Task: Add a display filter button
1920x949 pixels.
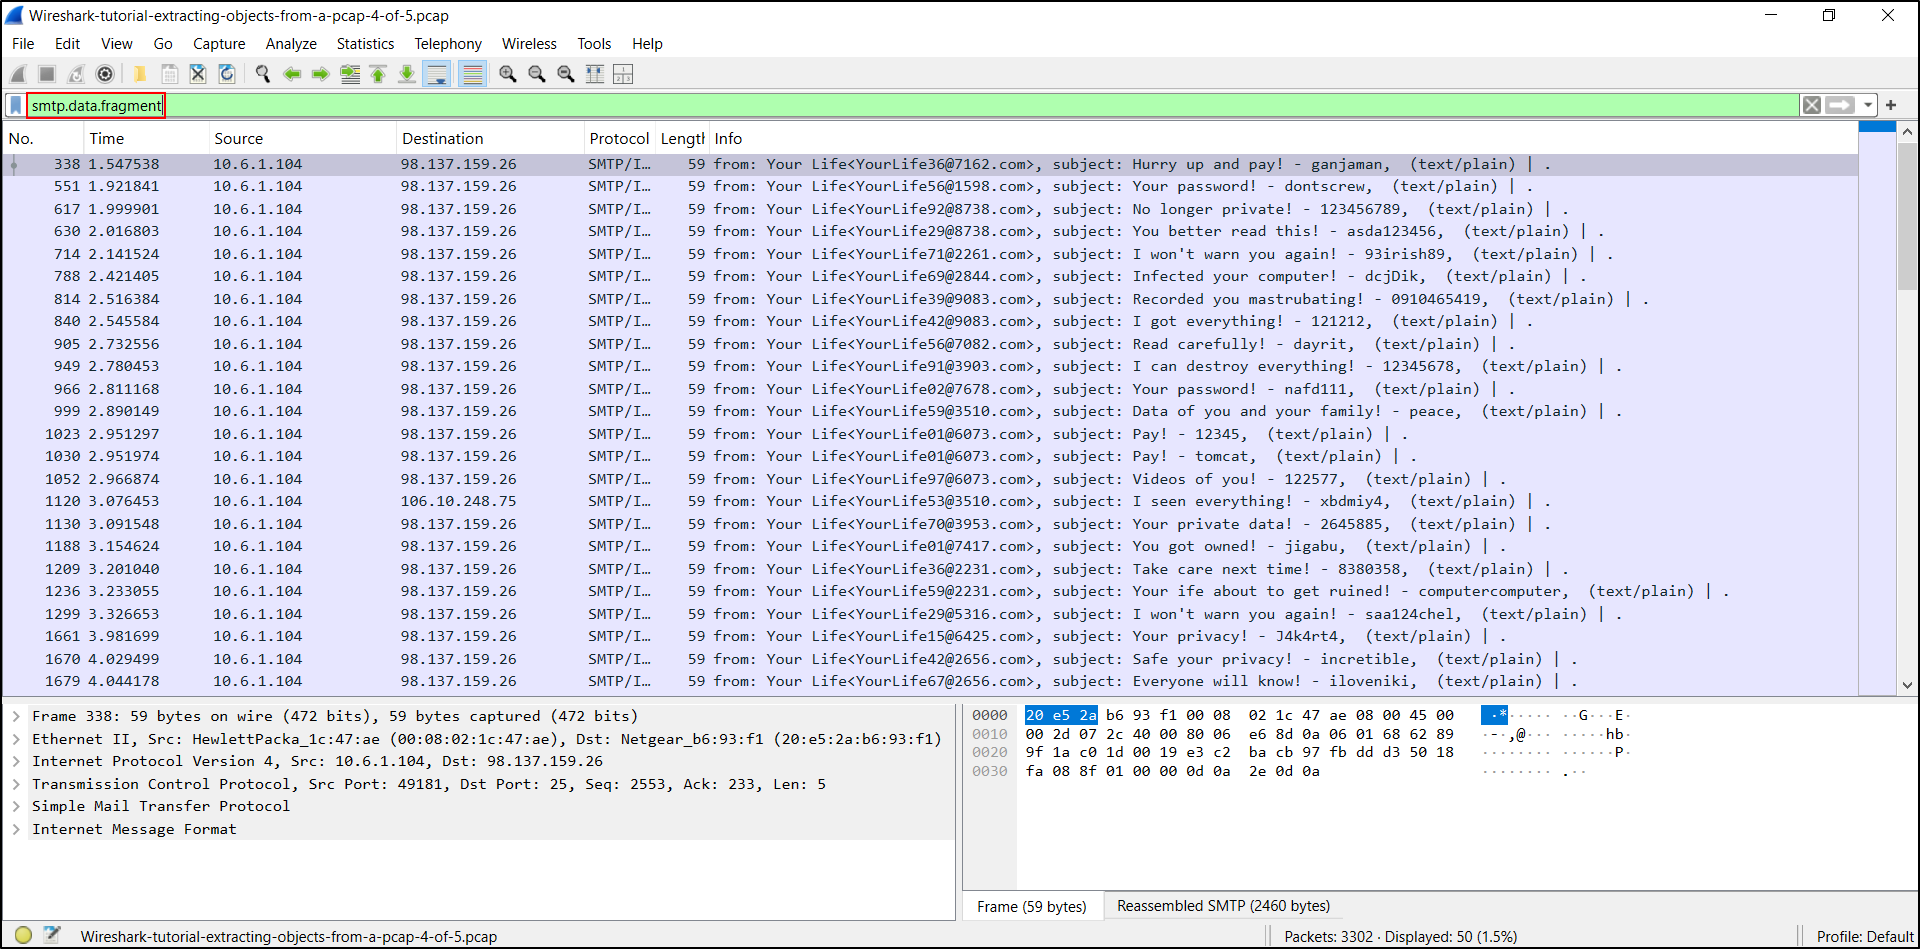Action: point(1891,105)
